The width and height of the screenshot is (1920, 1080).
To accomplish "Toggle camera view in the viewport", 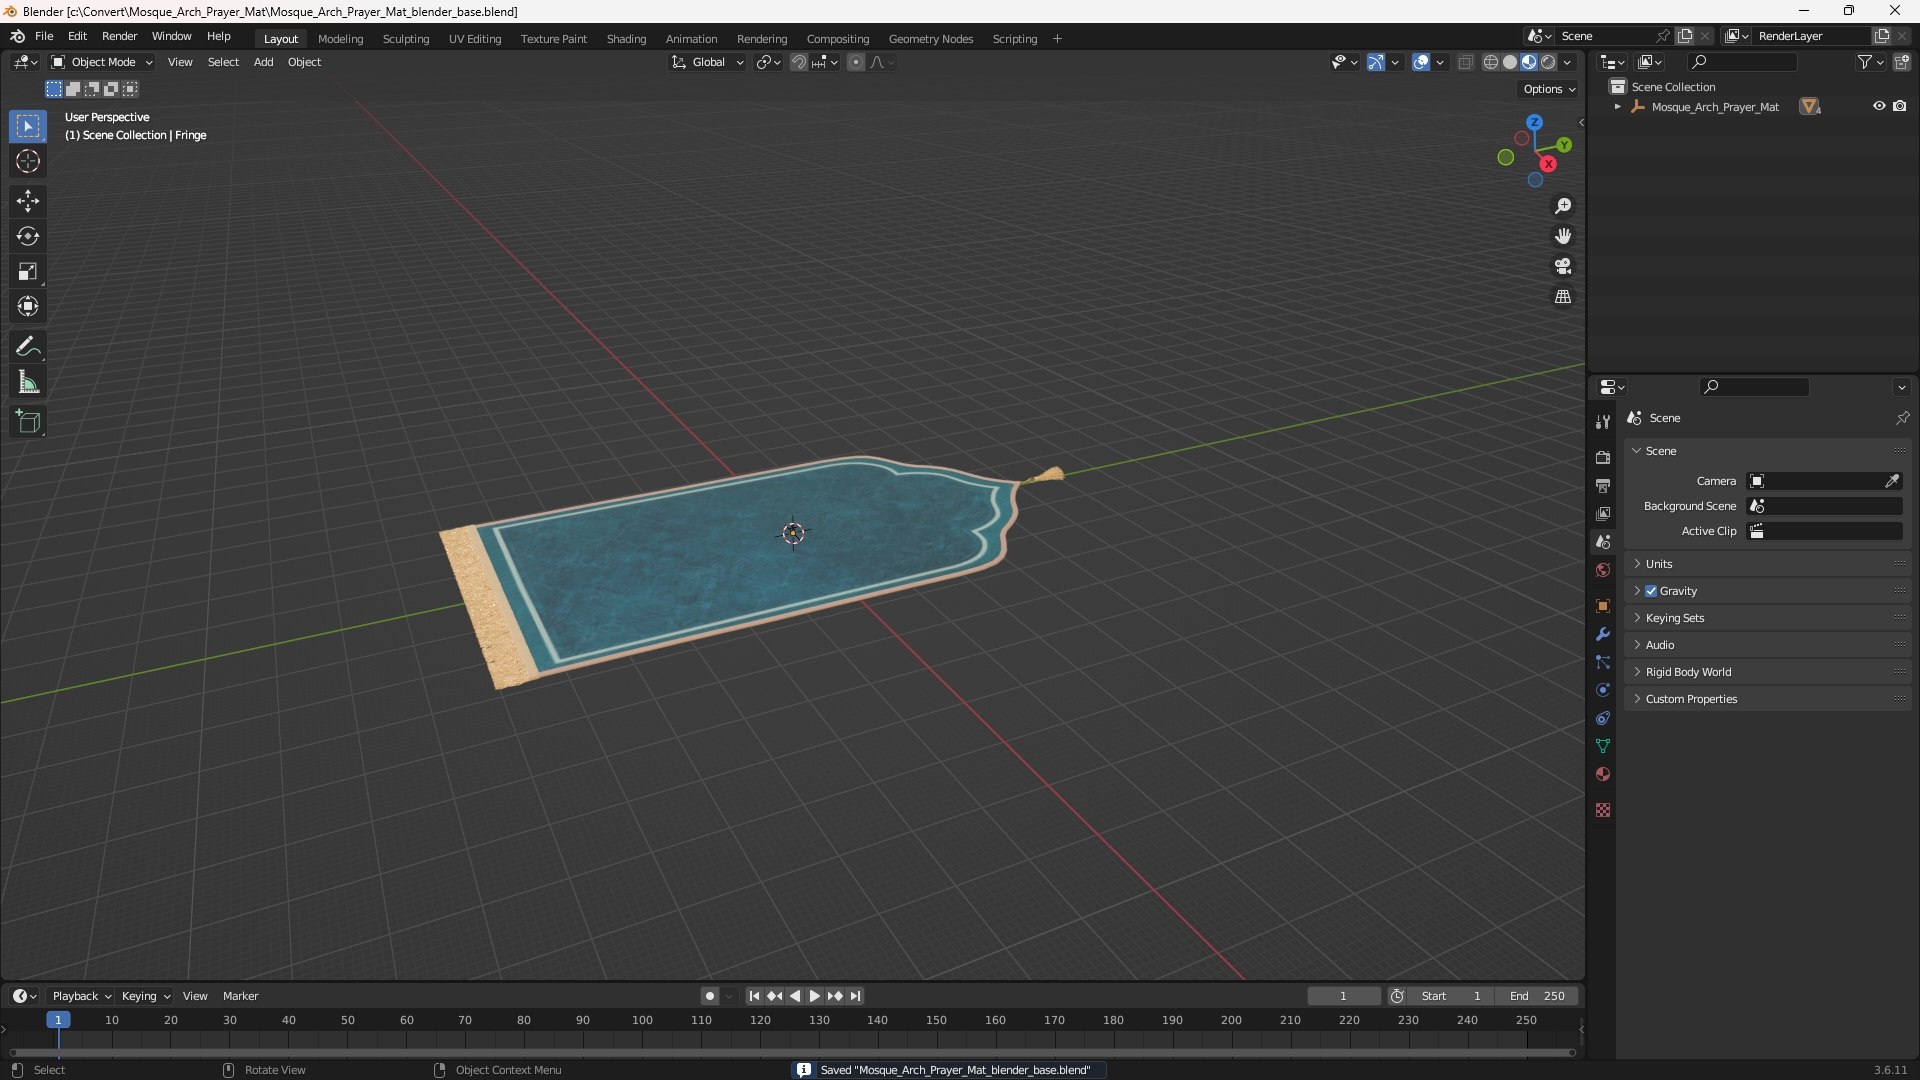I will coord(1563,266).
